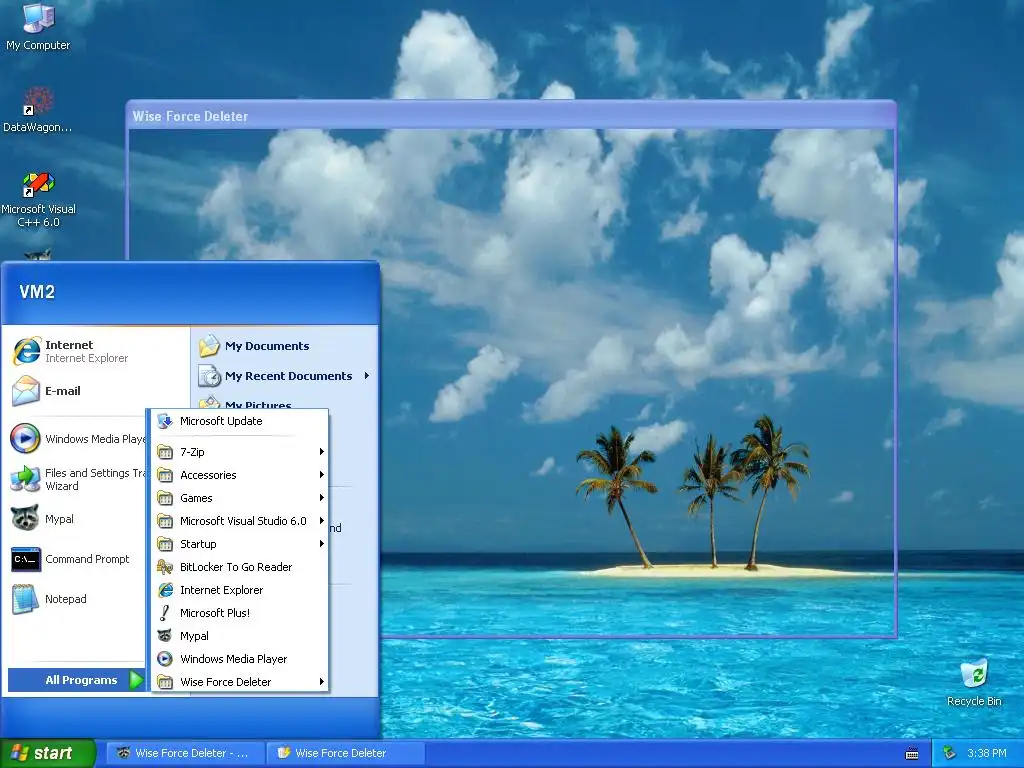Image resolution: width=1024 pixels, height=768 pixels.
Task: Select Wise Force Deleter in programs menu
Action: coord(240,682)
